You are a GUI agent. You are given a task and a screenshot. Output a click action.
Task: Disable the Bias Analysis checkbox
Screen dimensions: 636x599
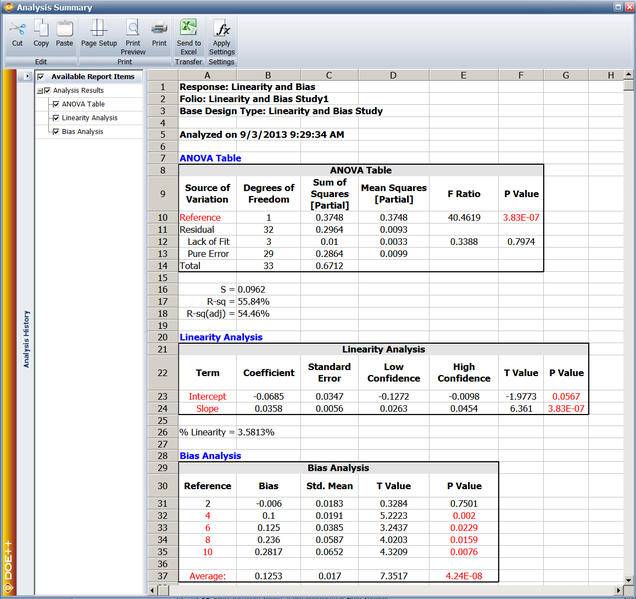coord(55,131)
